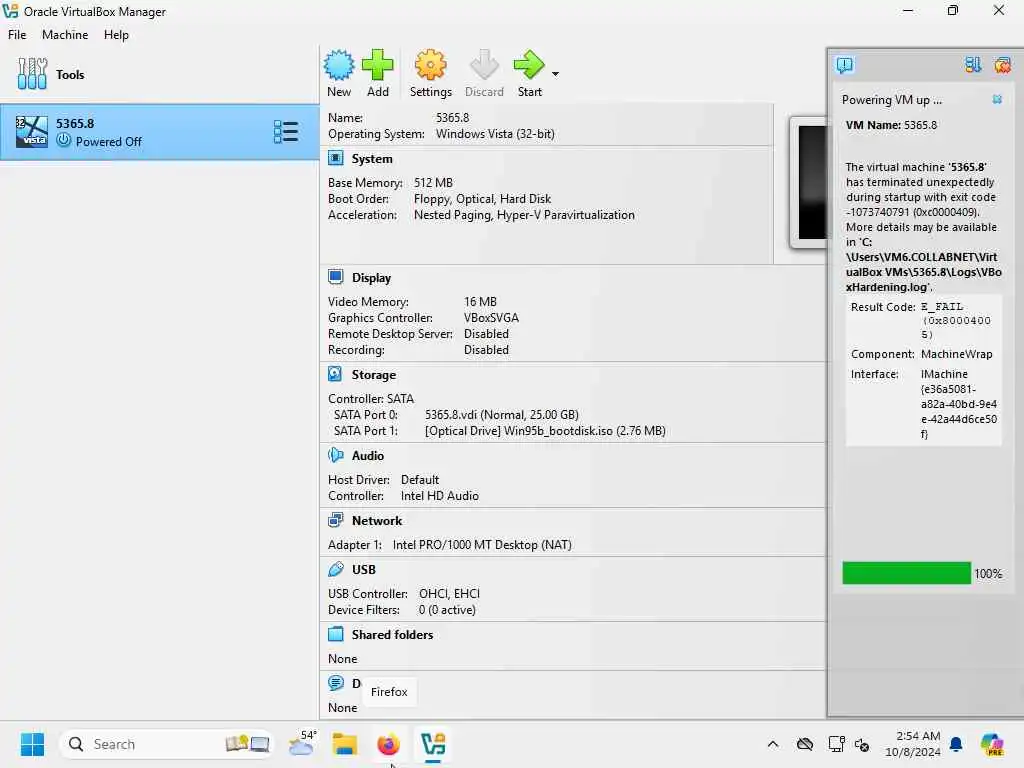The width and height of the screenshot is (1024, 768).
Task: Open the File menu
Action: (x=17, y=35)
